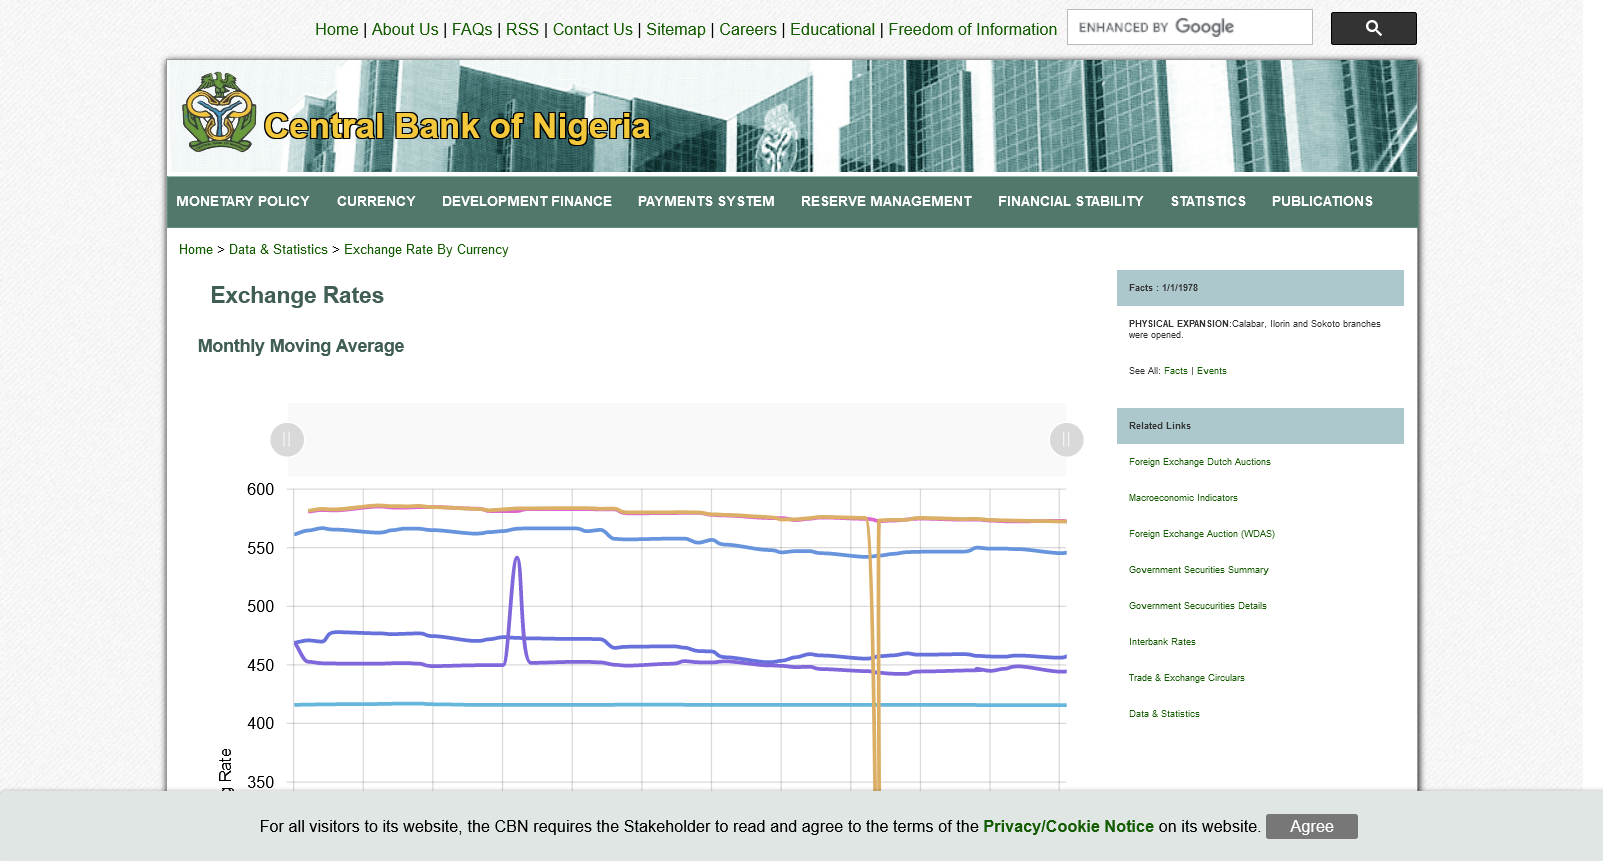Open the Reserve Management menu
The image size is (1603, 861).
click(x=886, y=202)
